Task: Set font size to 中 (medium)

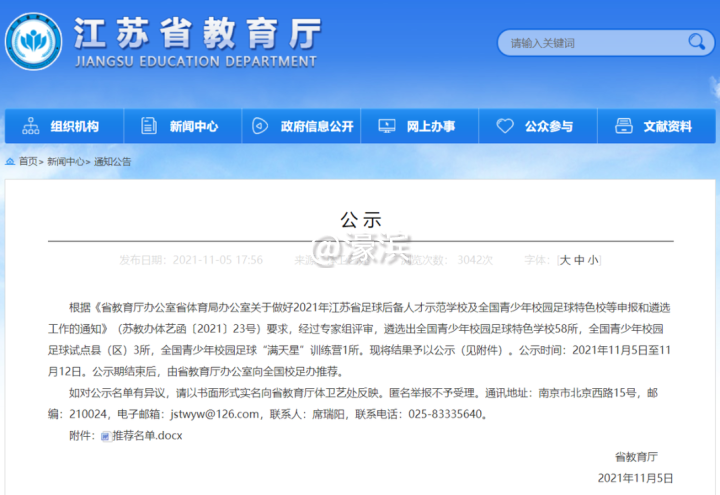Action: pyautogui.click(x=579, y=260)
